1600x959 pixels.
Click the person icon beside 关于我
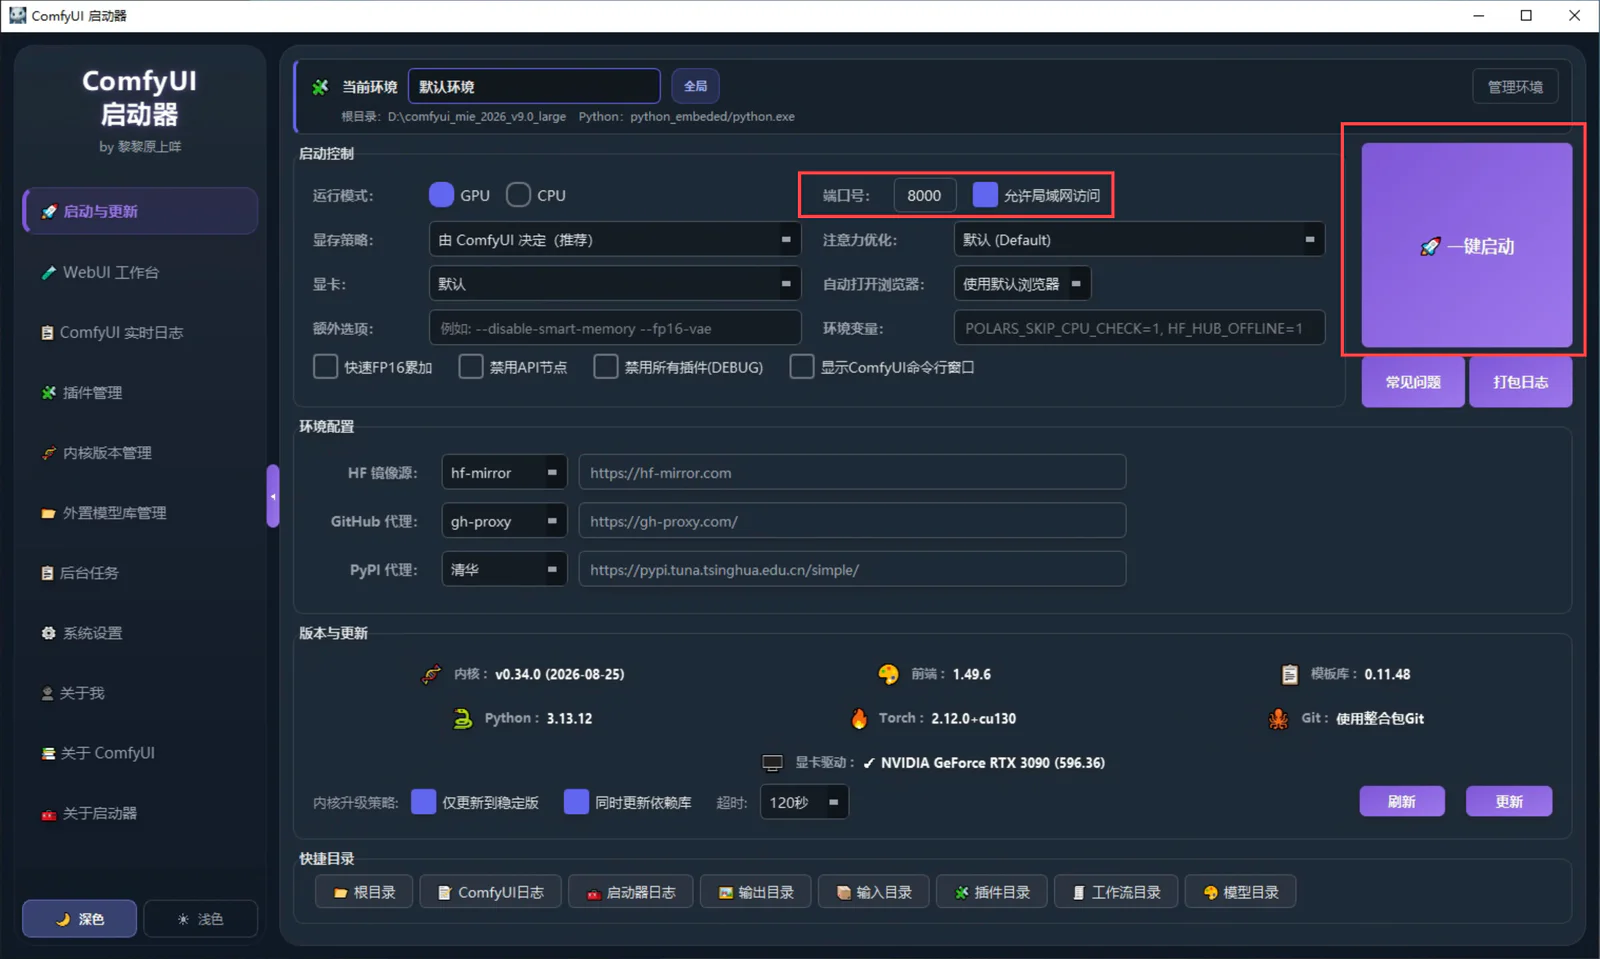tap(47, 693)
